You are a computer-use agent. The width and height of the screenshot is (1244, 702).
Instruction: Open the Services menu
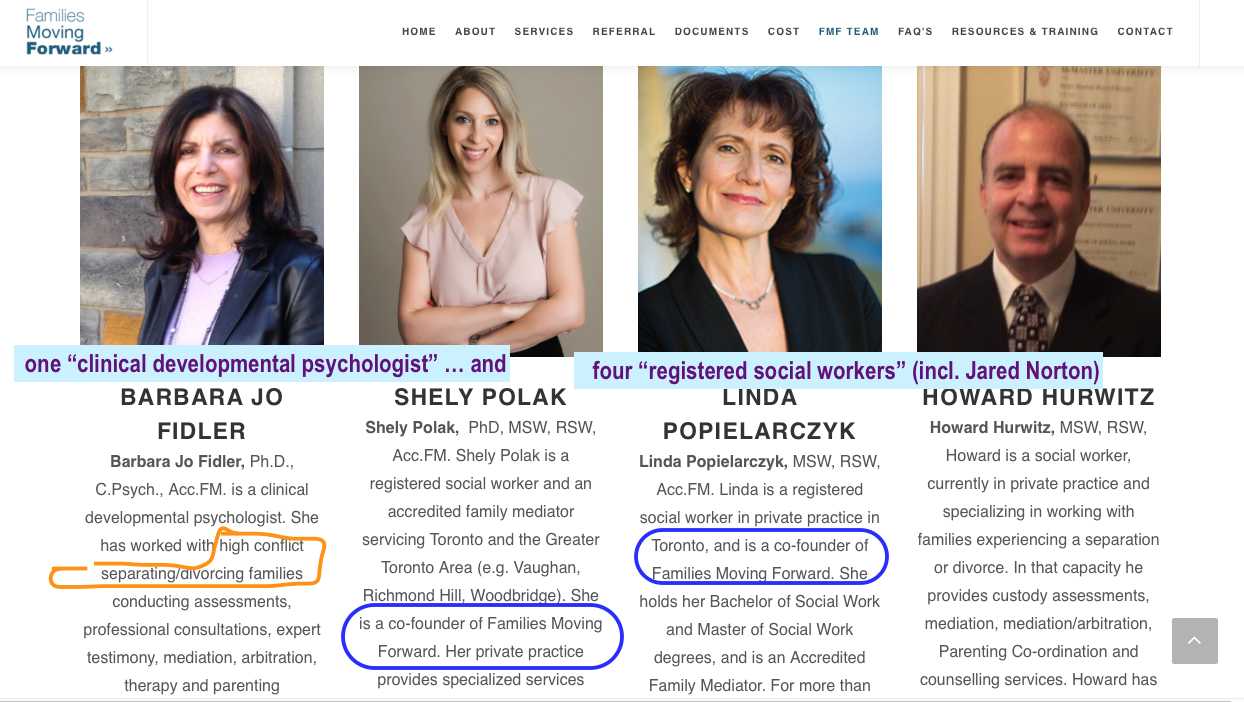click(x=544, y=32)
